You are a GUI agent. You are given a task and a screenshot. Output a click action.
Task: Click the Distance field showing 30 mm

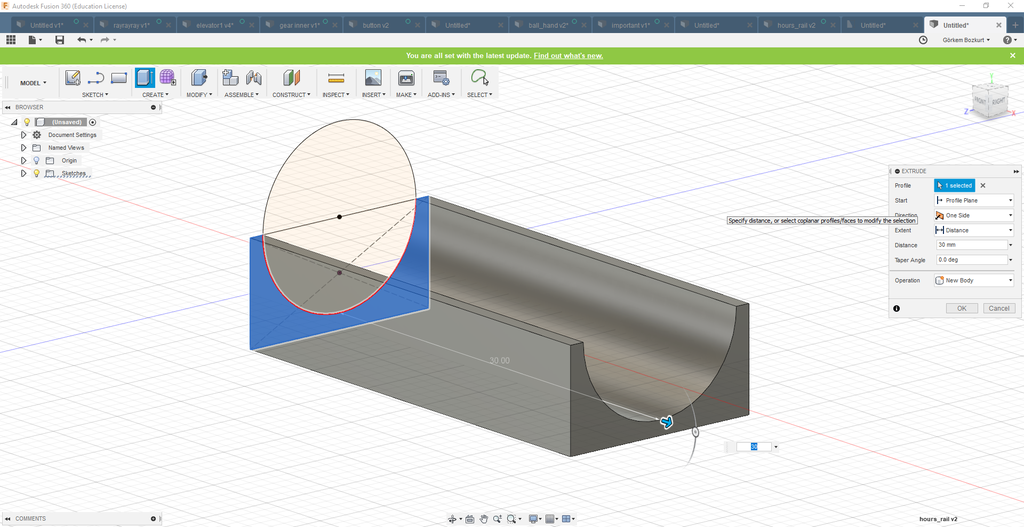coord(969,245)
